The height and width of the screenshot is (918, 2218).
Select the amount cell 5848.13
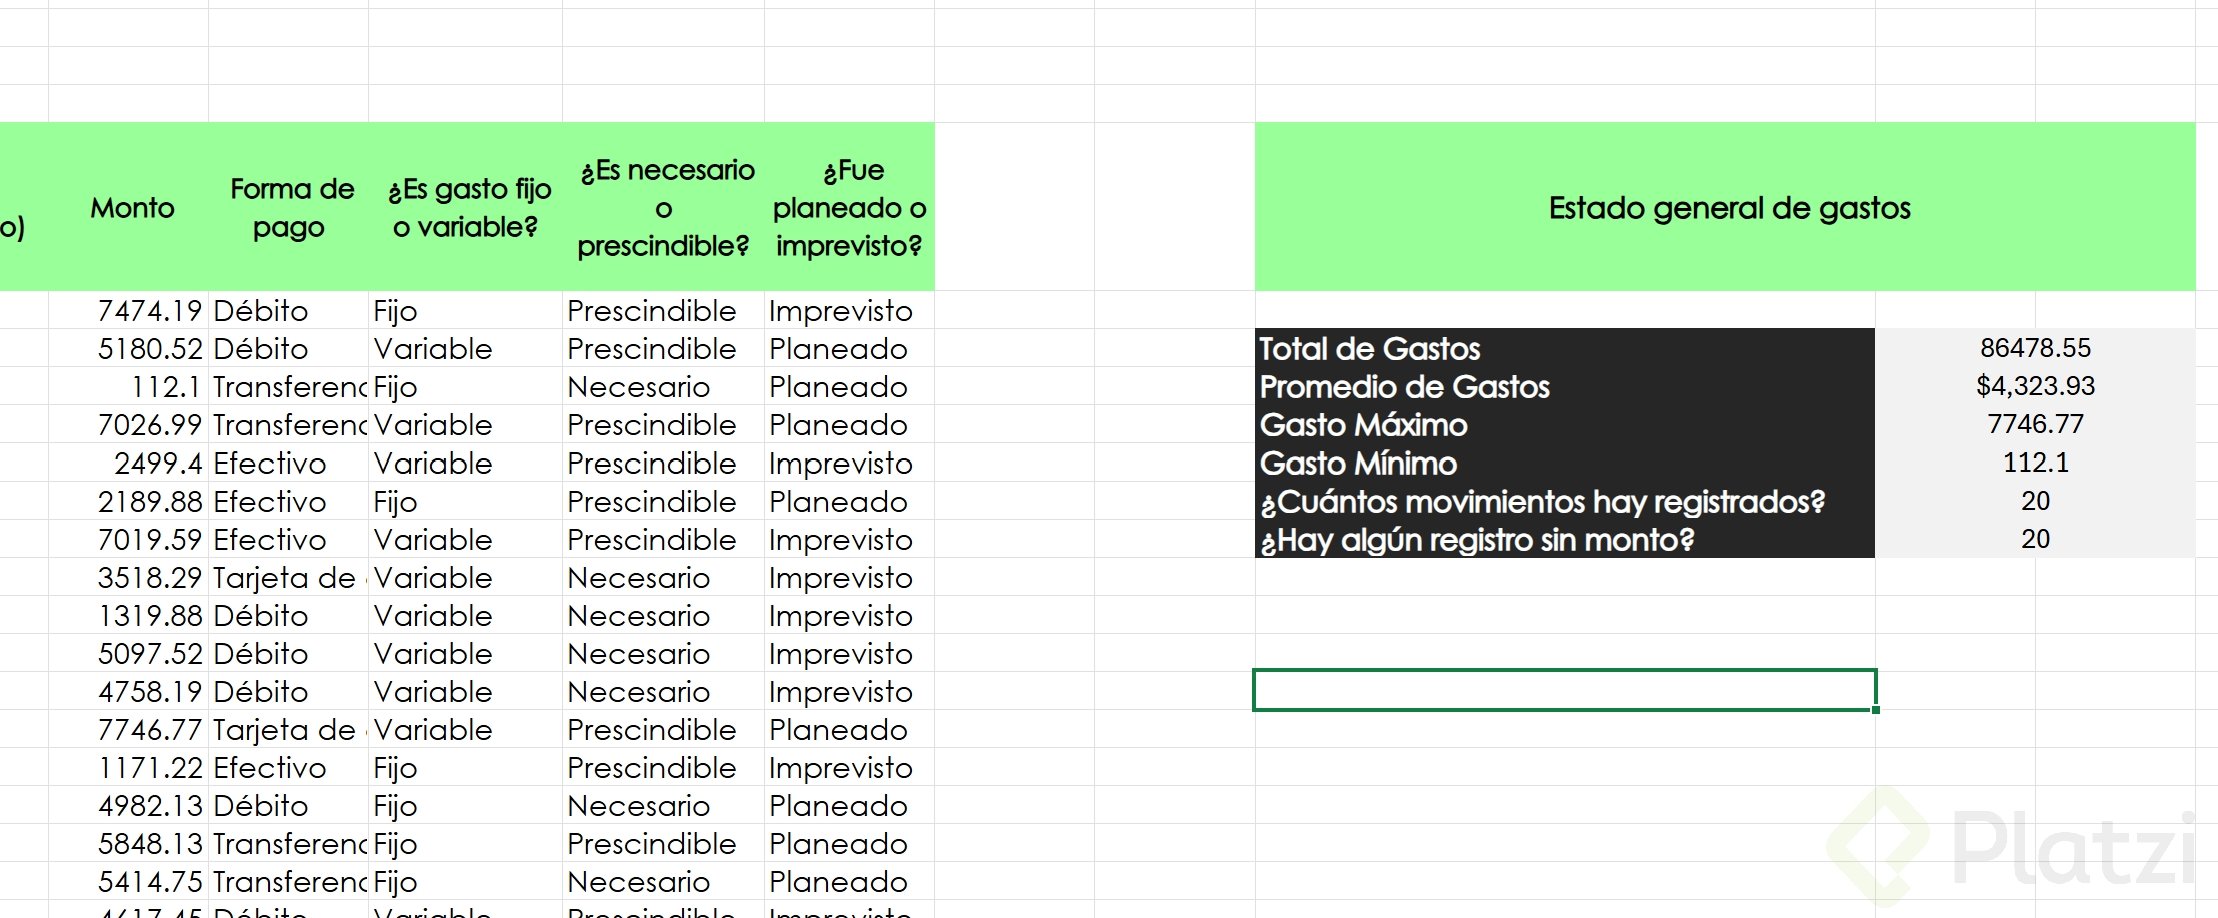pos(150,844)
